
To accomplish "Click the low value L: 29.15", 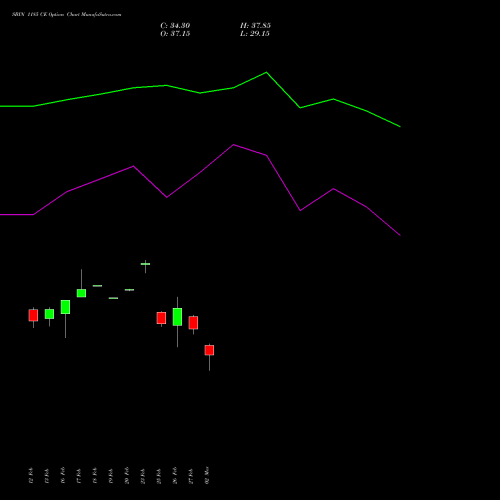I will pos(255,34).
